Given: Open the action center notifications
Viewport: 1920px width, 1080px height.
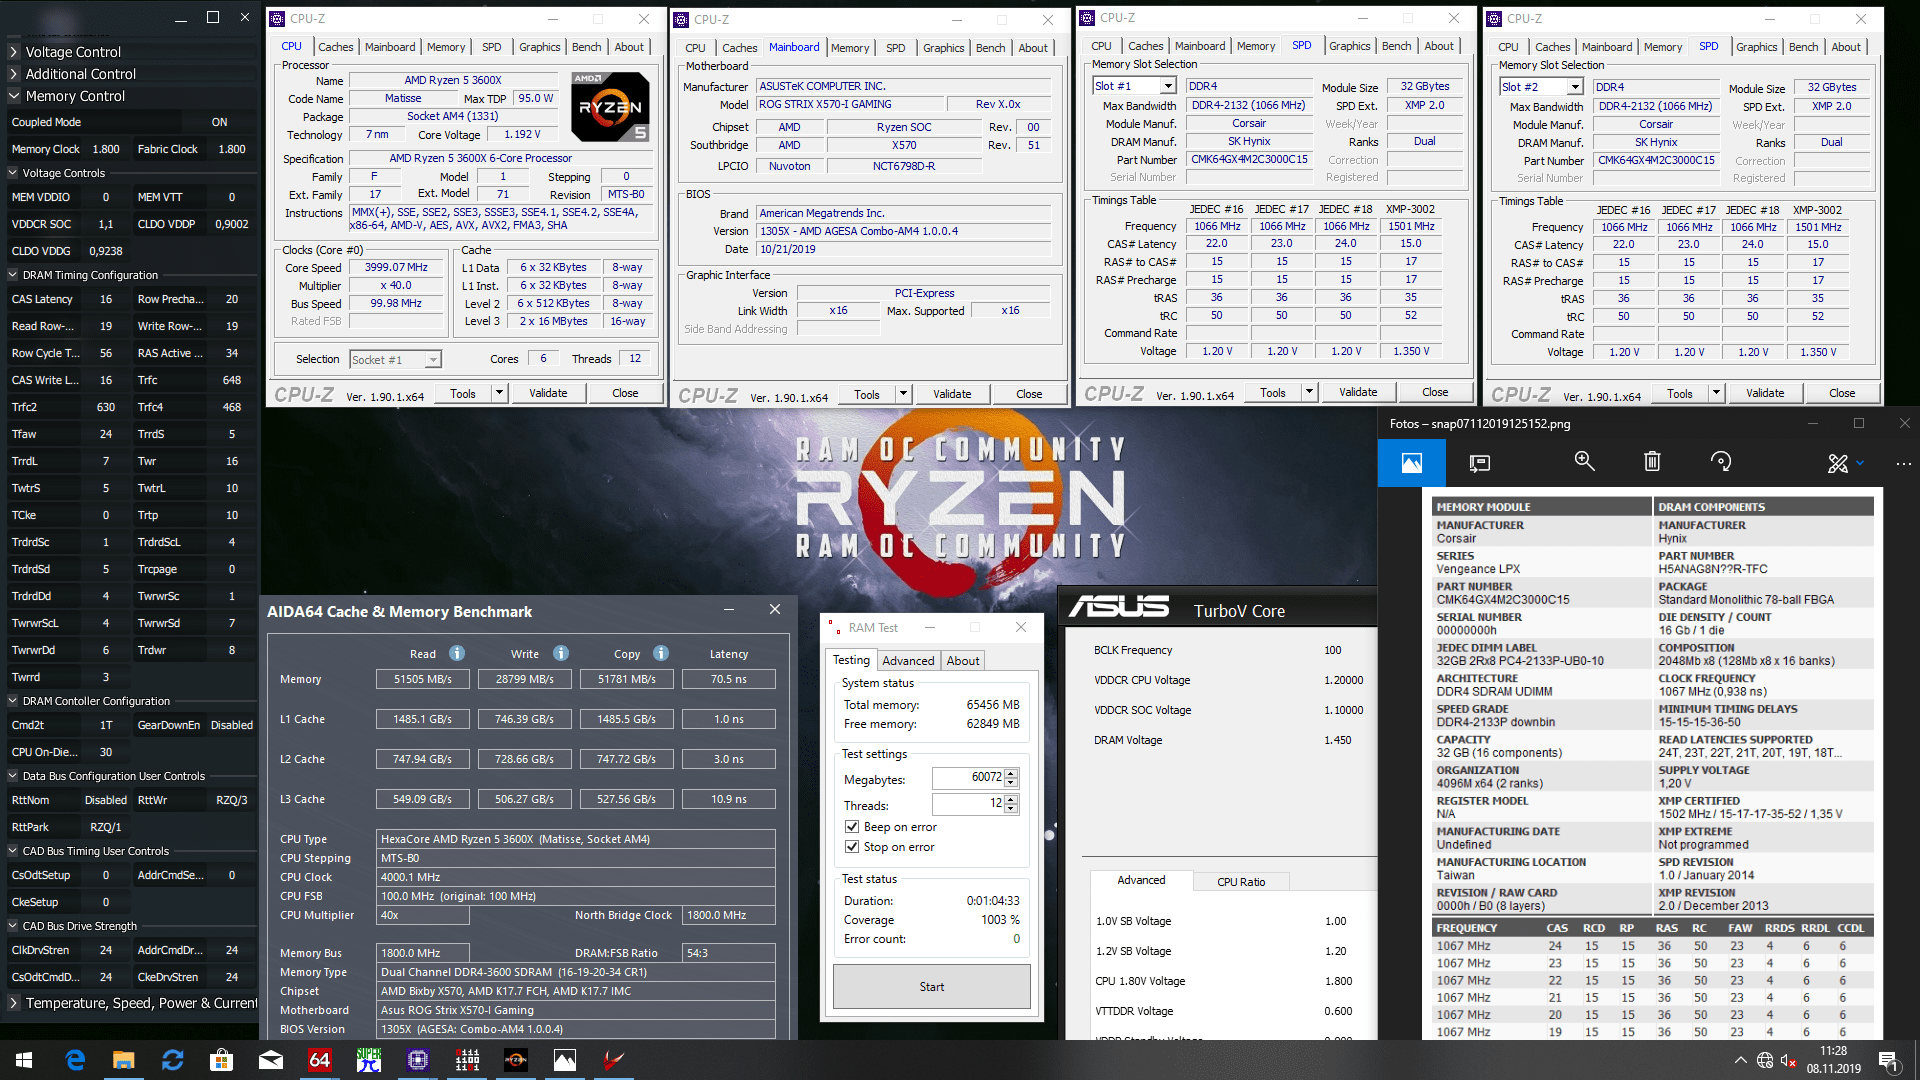Looking at the screenshot, I should [x=1887, y=1060].
